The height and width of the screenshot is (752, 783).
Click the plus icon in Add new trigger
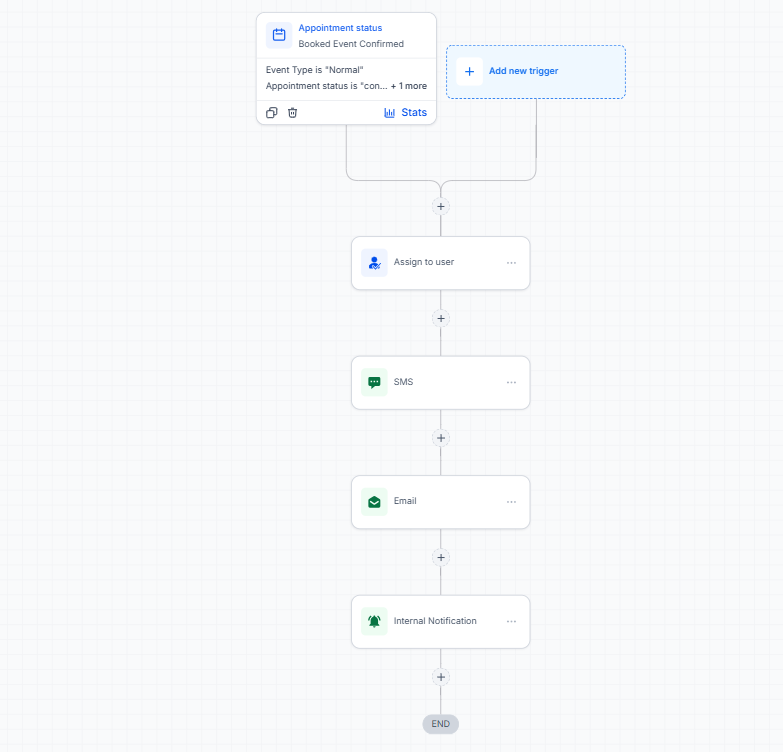point(469,71)
